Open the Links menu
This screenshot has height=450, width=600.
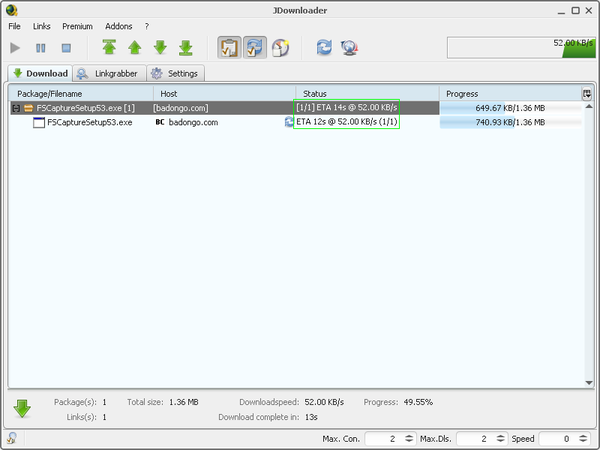(41, 26)
